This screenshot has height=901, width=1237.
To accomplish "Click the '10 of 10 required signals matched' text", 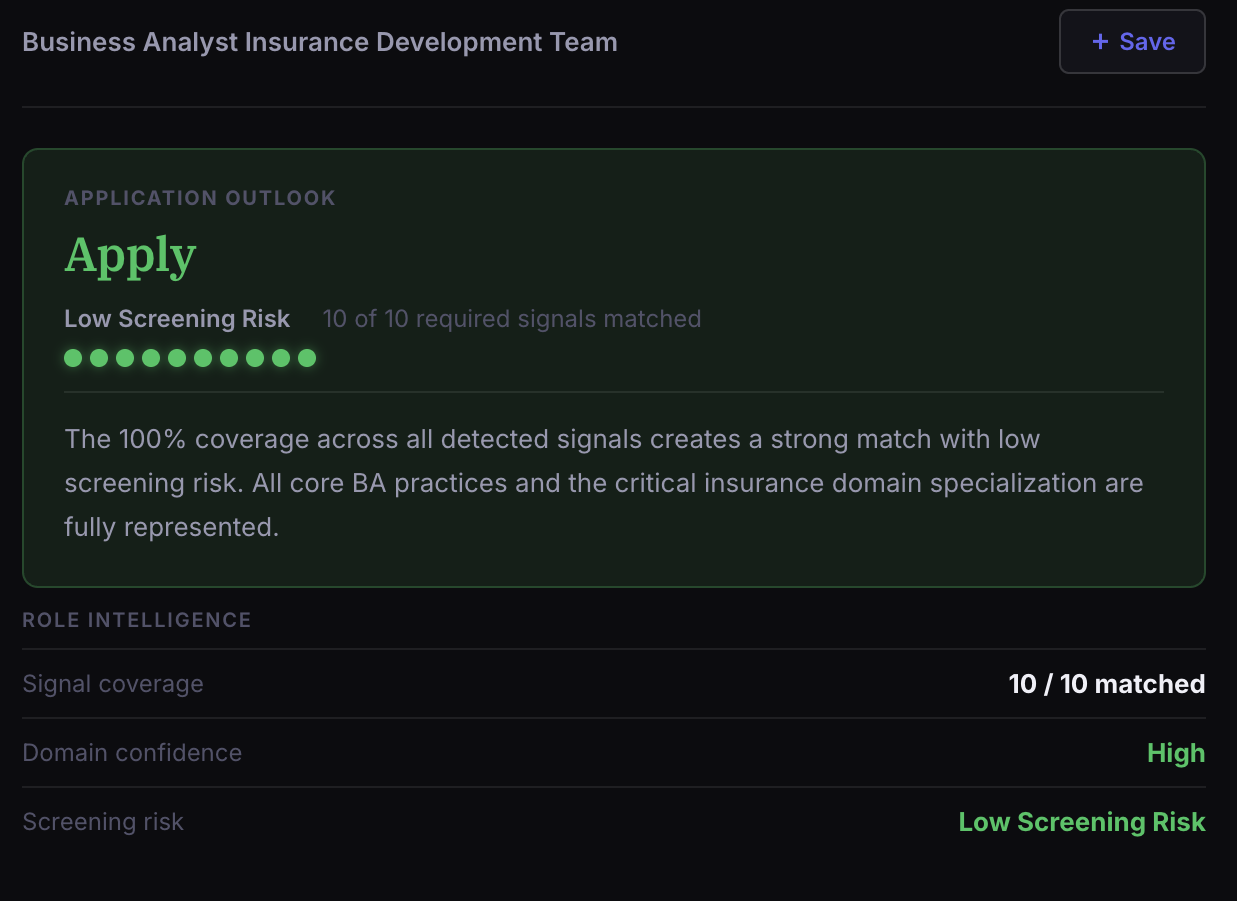I will (x=511, y=319).
